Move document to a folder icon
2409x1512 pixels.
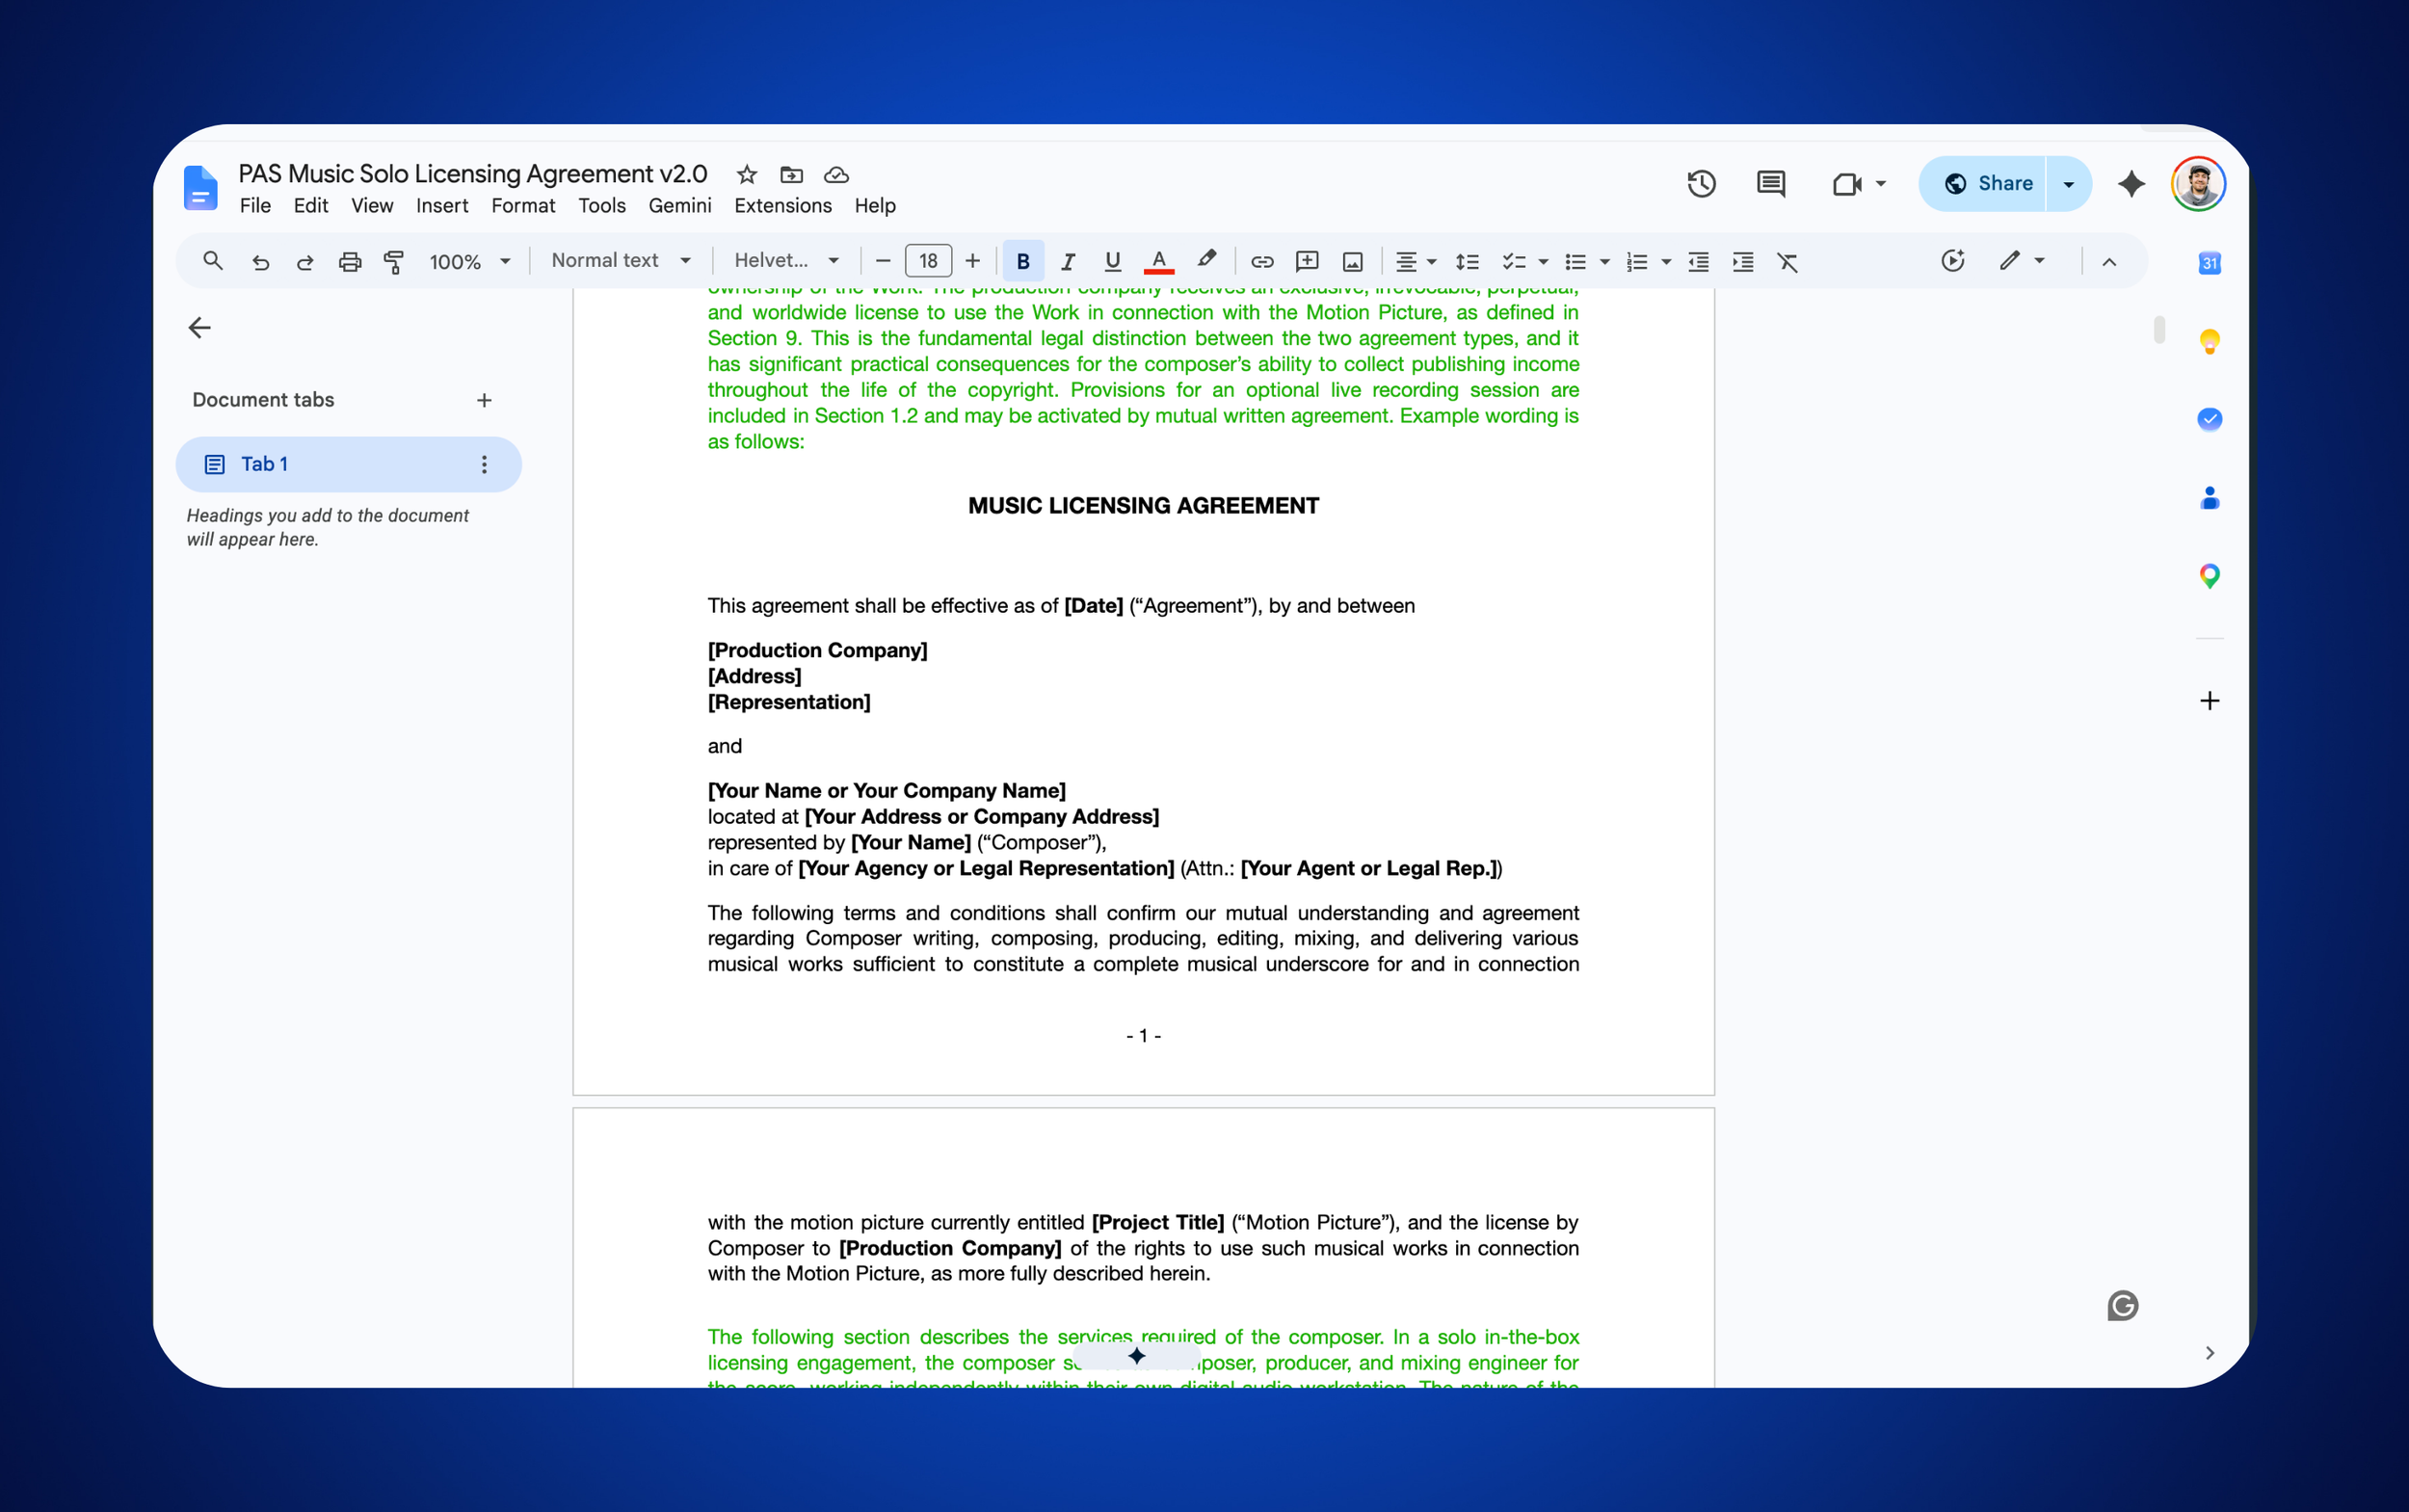point(792,175)
